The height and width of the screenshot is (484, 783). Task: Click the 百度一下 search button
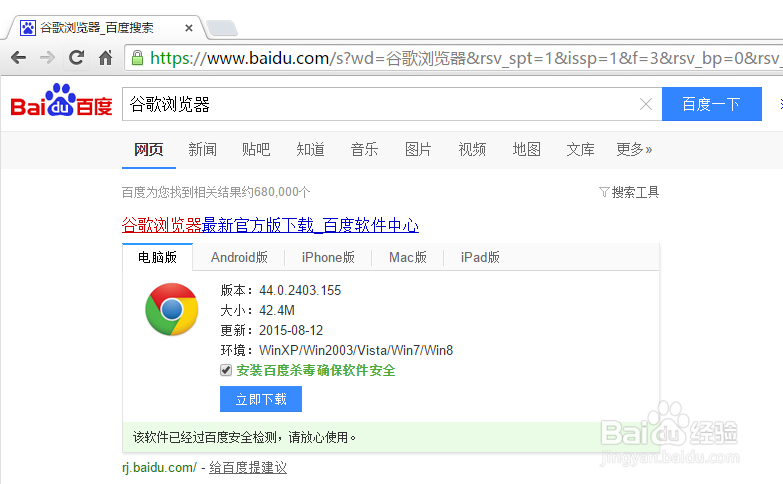tap(712, 104)
